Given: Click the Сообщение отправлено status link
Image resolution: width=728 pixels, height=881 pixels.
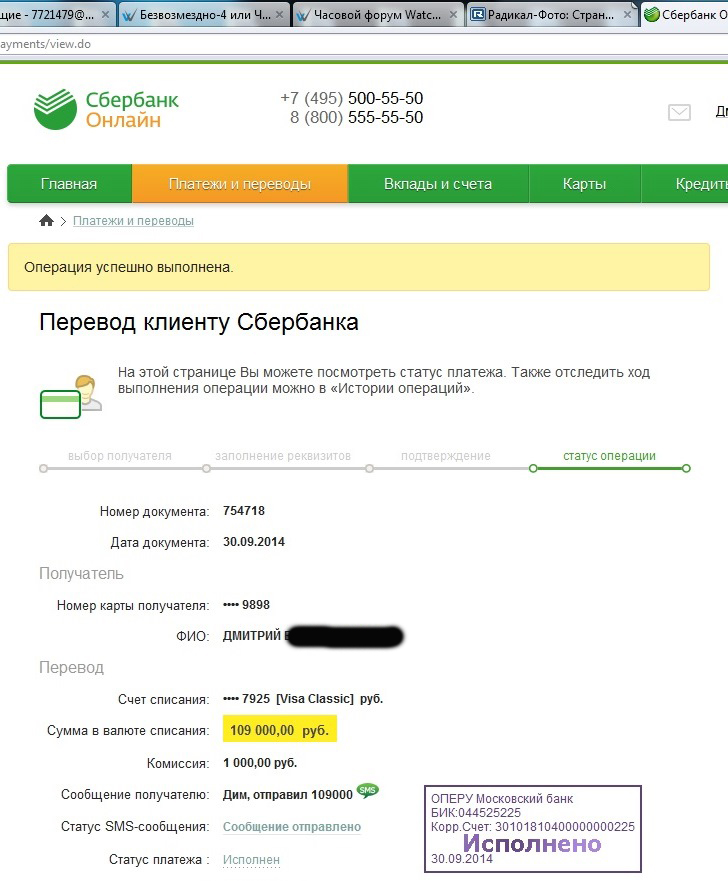Looking at the screenshot, I should click(x=291, y=827).
